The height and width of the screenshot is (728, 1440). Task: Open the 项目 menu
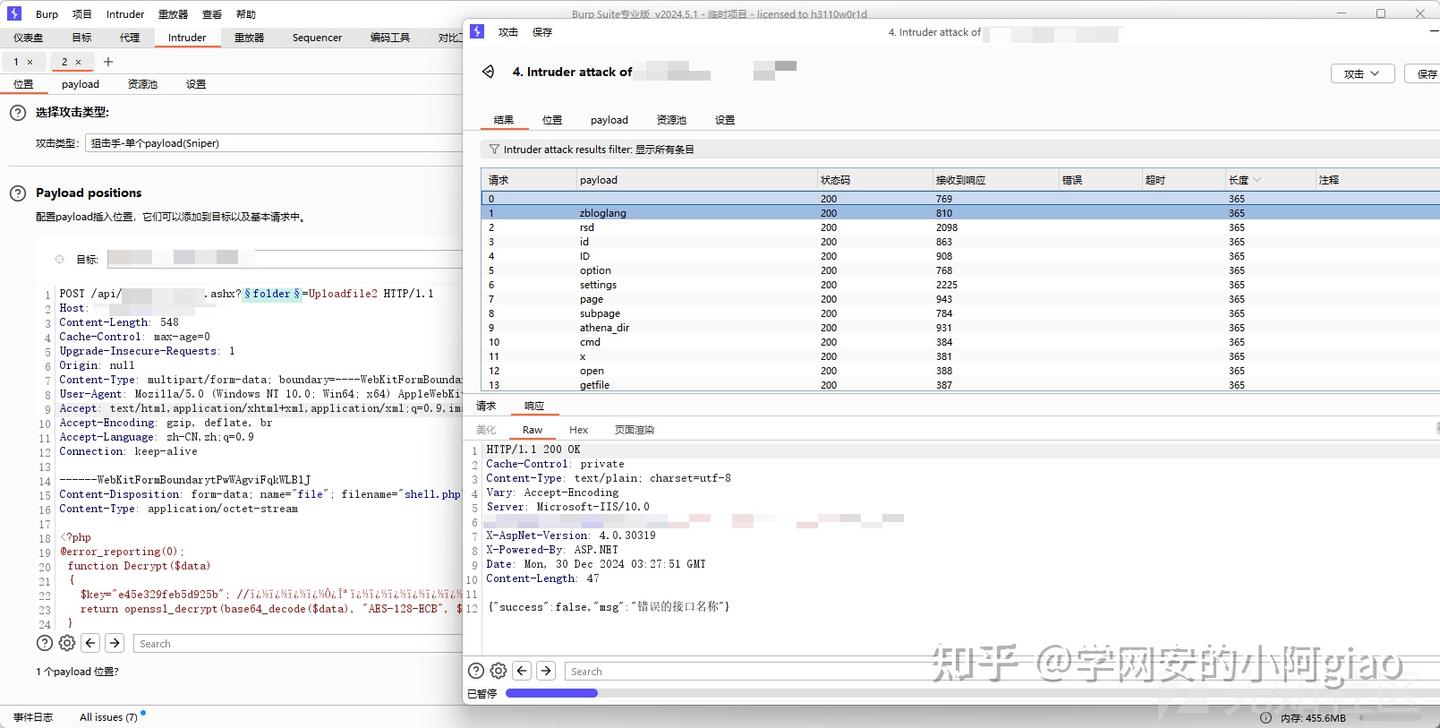click(82, 15)
